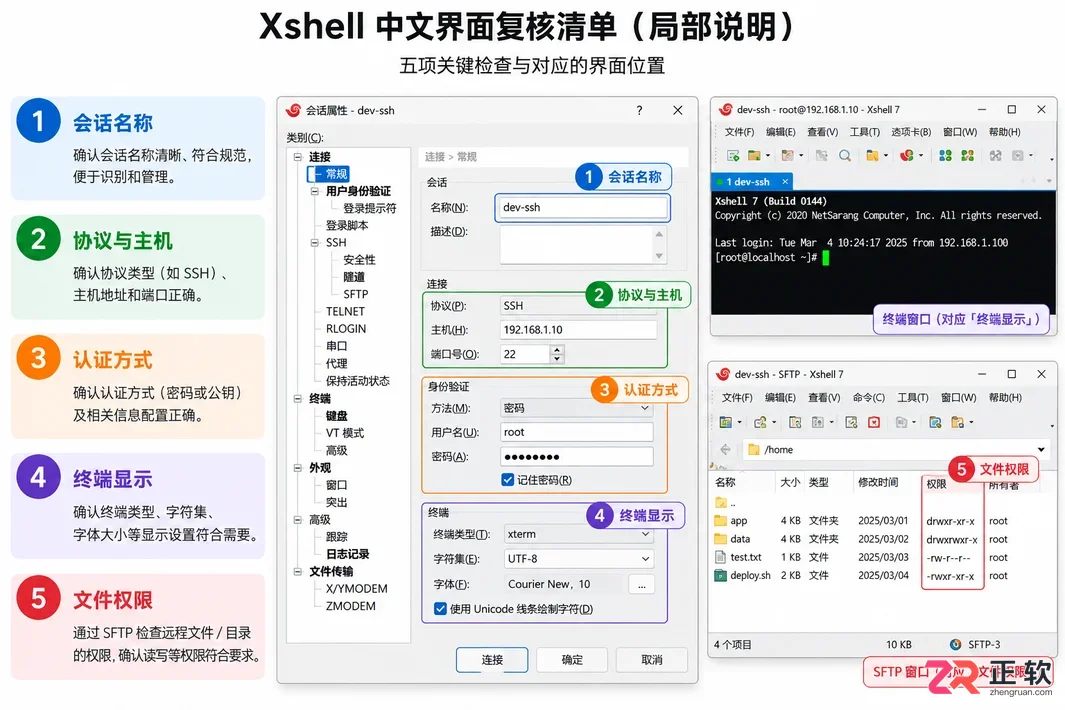Open the /home path dropdown arrow in SFTP window
Image resolution: width=1065 pixels, height=710 pixels.
click(1041, 449)
